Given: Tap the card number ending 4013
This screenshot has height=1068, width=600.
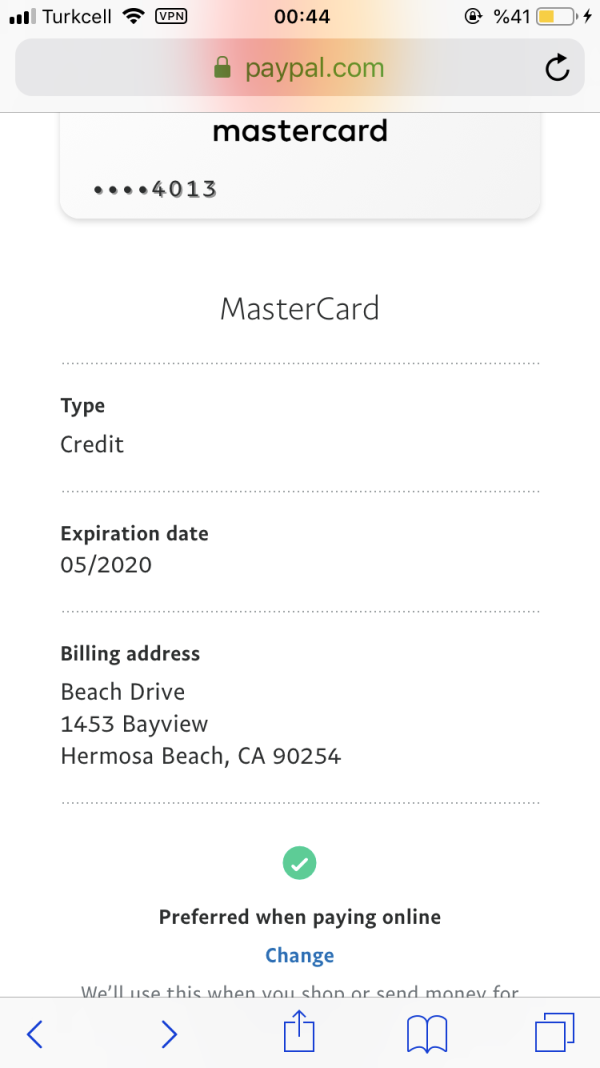Looking at the screenshot, I should pos(155,189).
